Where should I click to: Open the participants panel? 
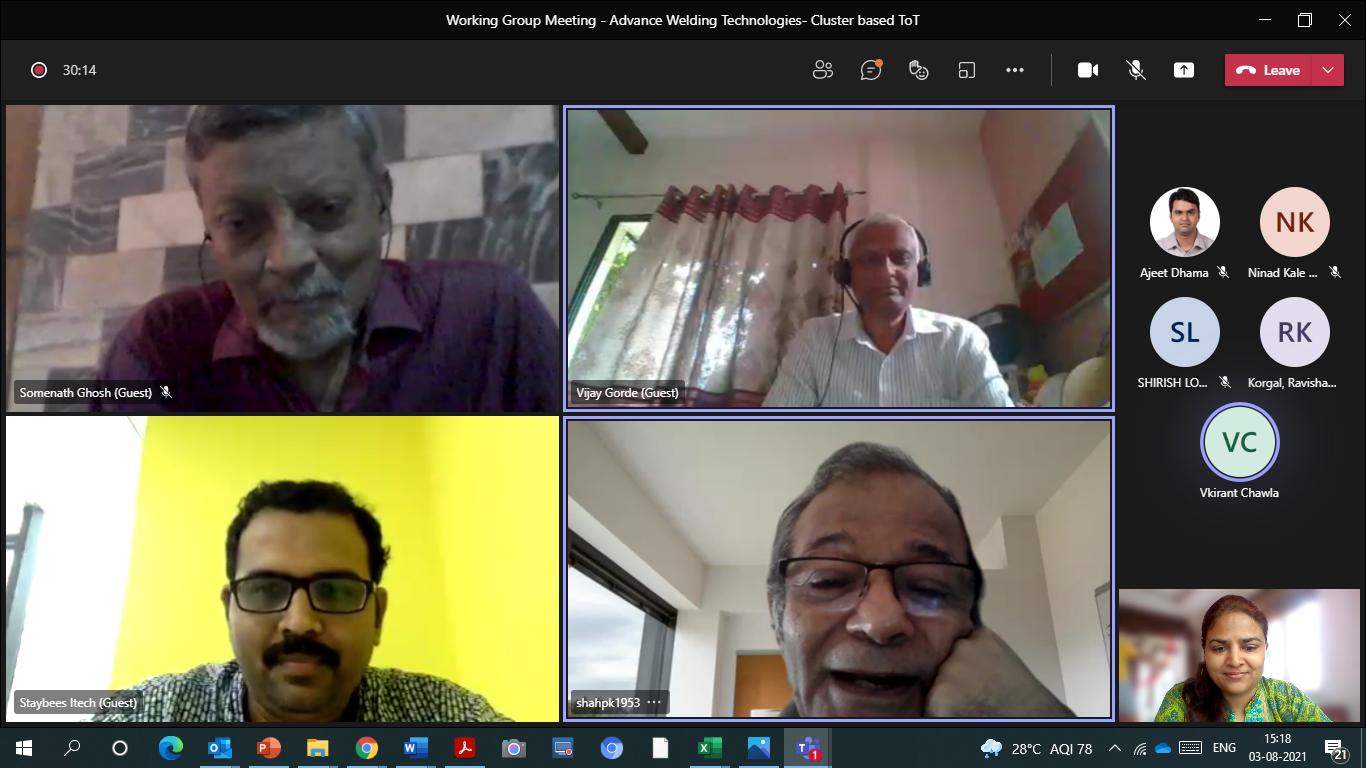click(x=823, y=70)
